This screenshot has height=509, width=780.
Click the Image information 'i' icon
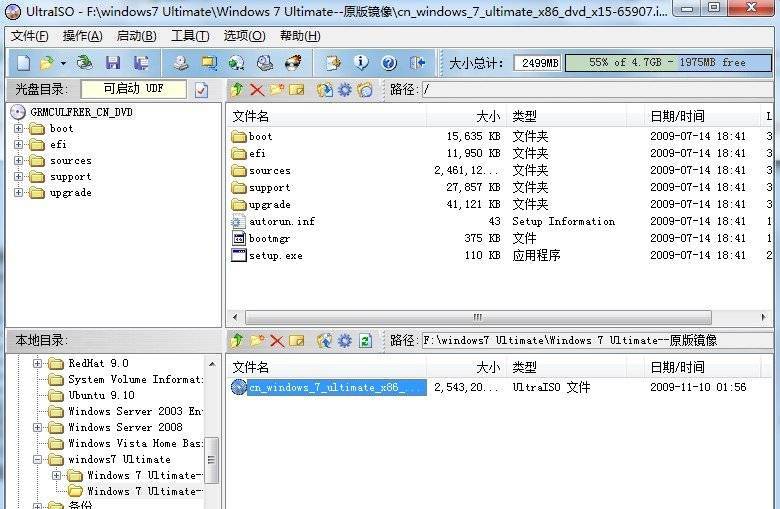pos(361,63)
